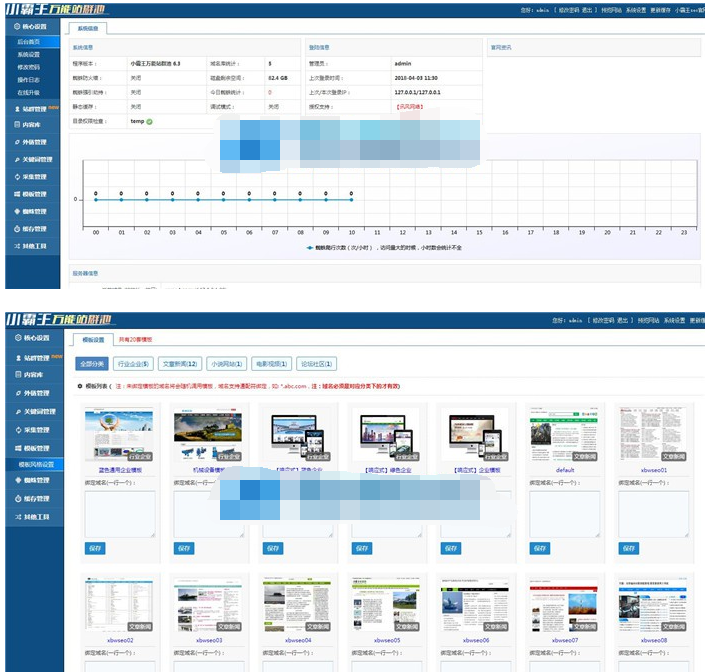Filter templates by 电影视频(1)
Image resolution: width=705 pixels, height=672 pixels.
click(272, 364)
